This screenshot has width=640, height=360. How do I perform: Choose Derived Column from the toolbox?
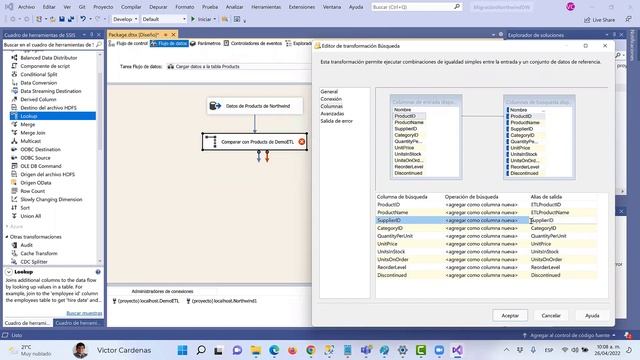[x=38, y=99]
